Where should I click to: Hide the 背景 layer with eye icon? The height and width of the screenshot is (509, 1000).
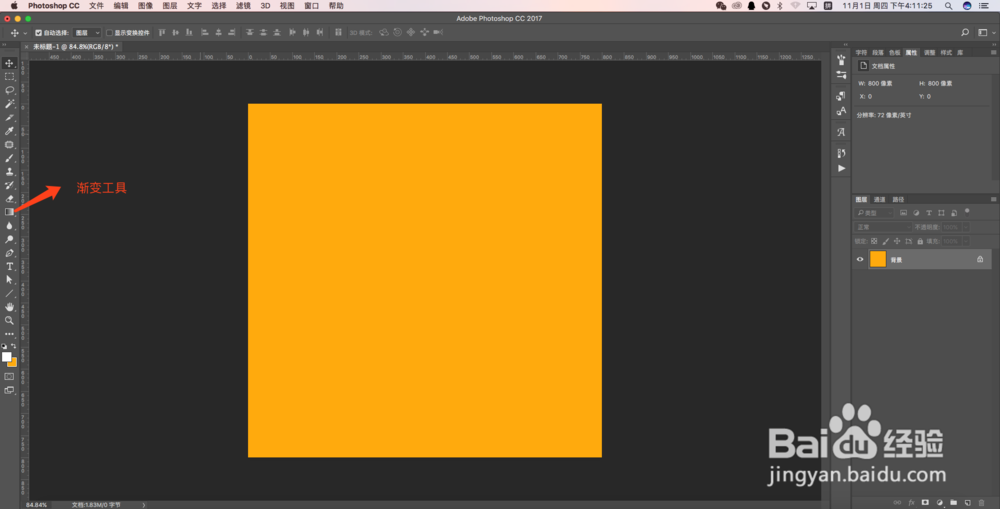[x=860, y=260]
